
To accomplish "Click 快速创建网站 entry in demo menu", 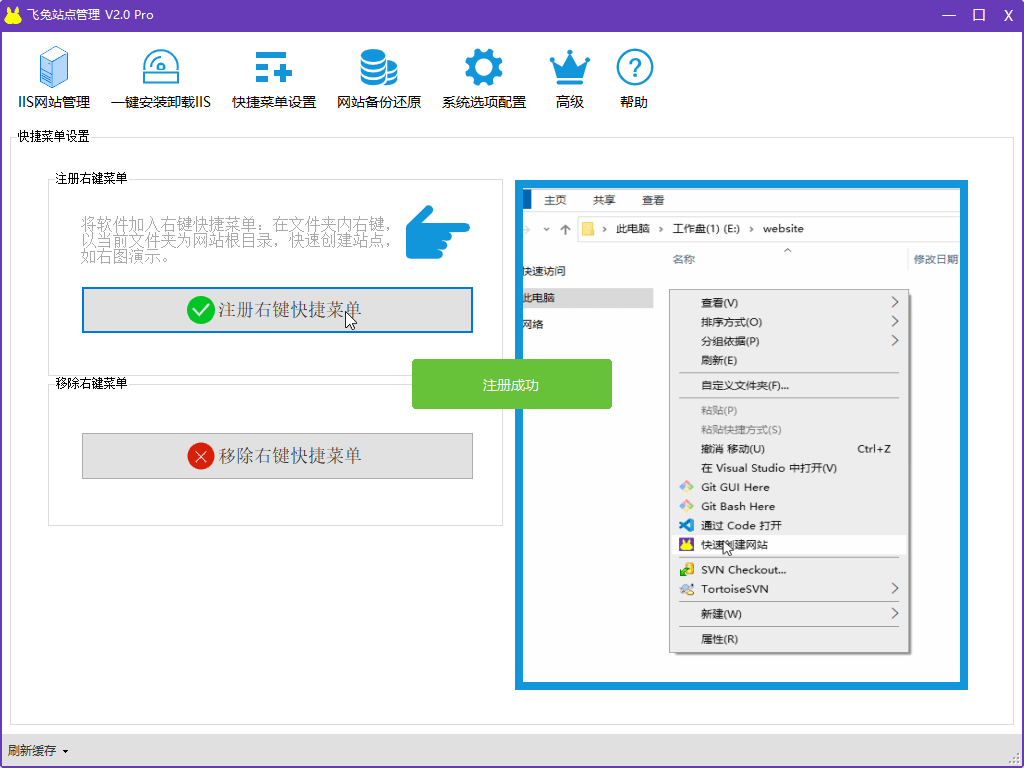I will [734, 545].
